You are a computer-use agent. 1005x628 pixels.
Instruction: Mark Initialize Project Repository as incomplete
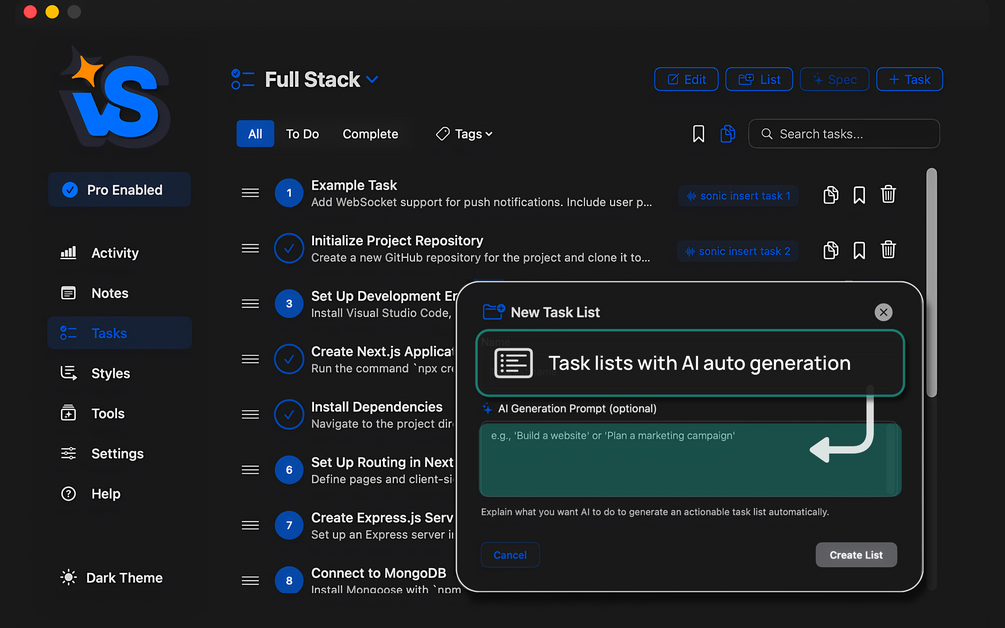point(289,249)
